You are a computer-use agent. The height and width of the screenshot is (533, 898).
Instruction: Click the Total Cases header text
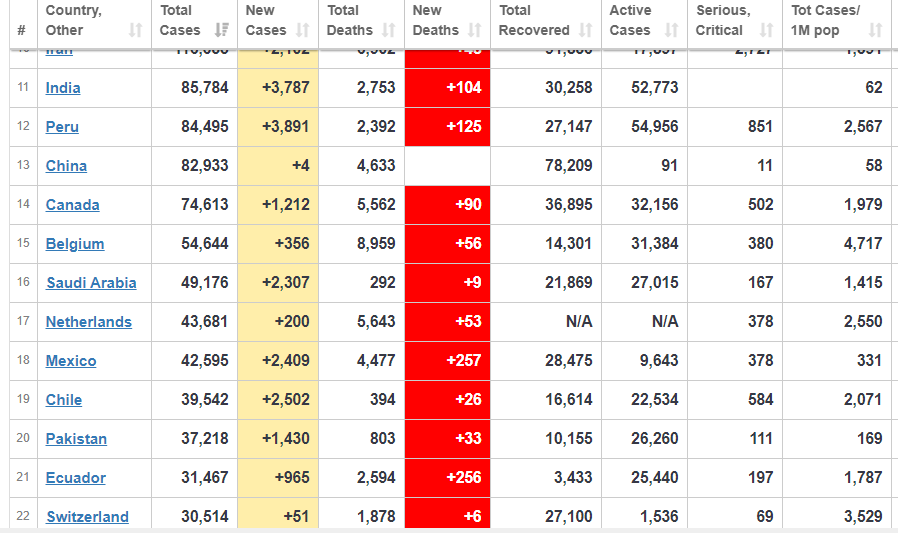[180, 20]
